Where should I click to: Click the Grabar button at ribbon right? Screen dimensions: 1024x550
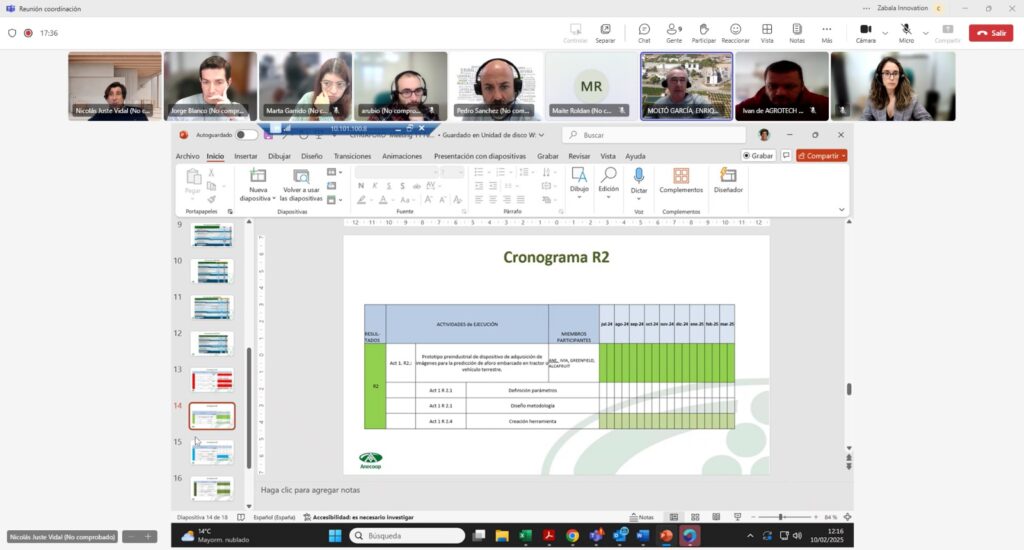click(x=758, y=155)
